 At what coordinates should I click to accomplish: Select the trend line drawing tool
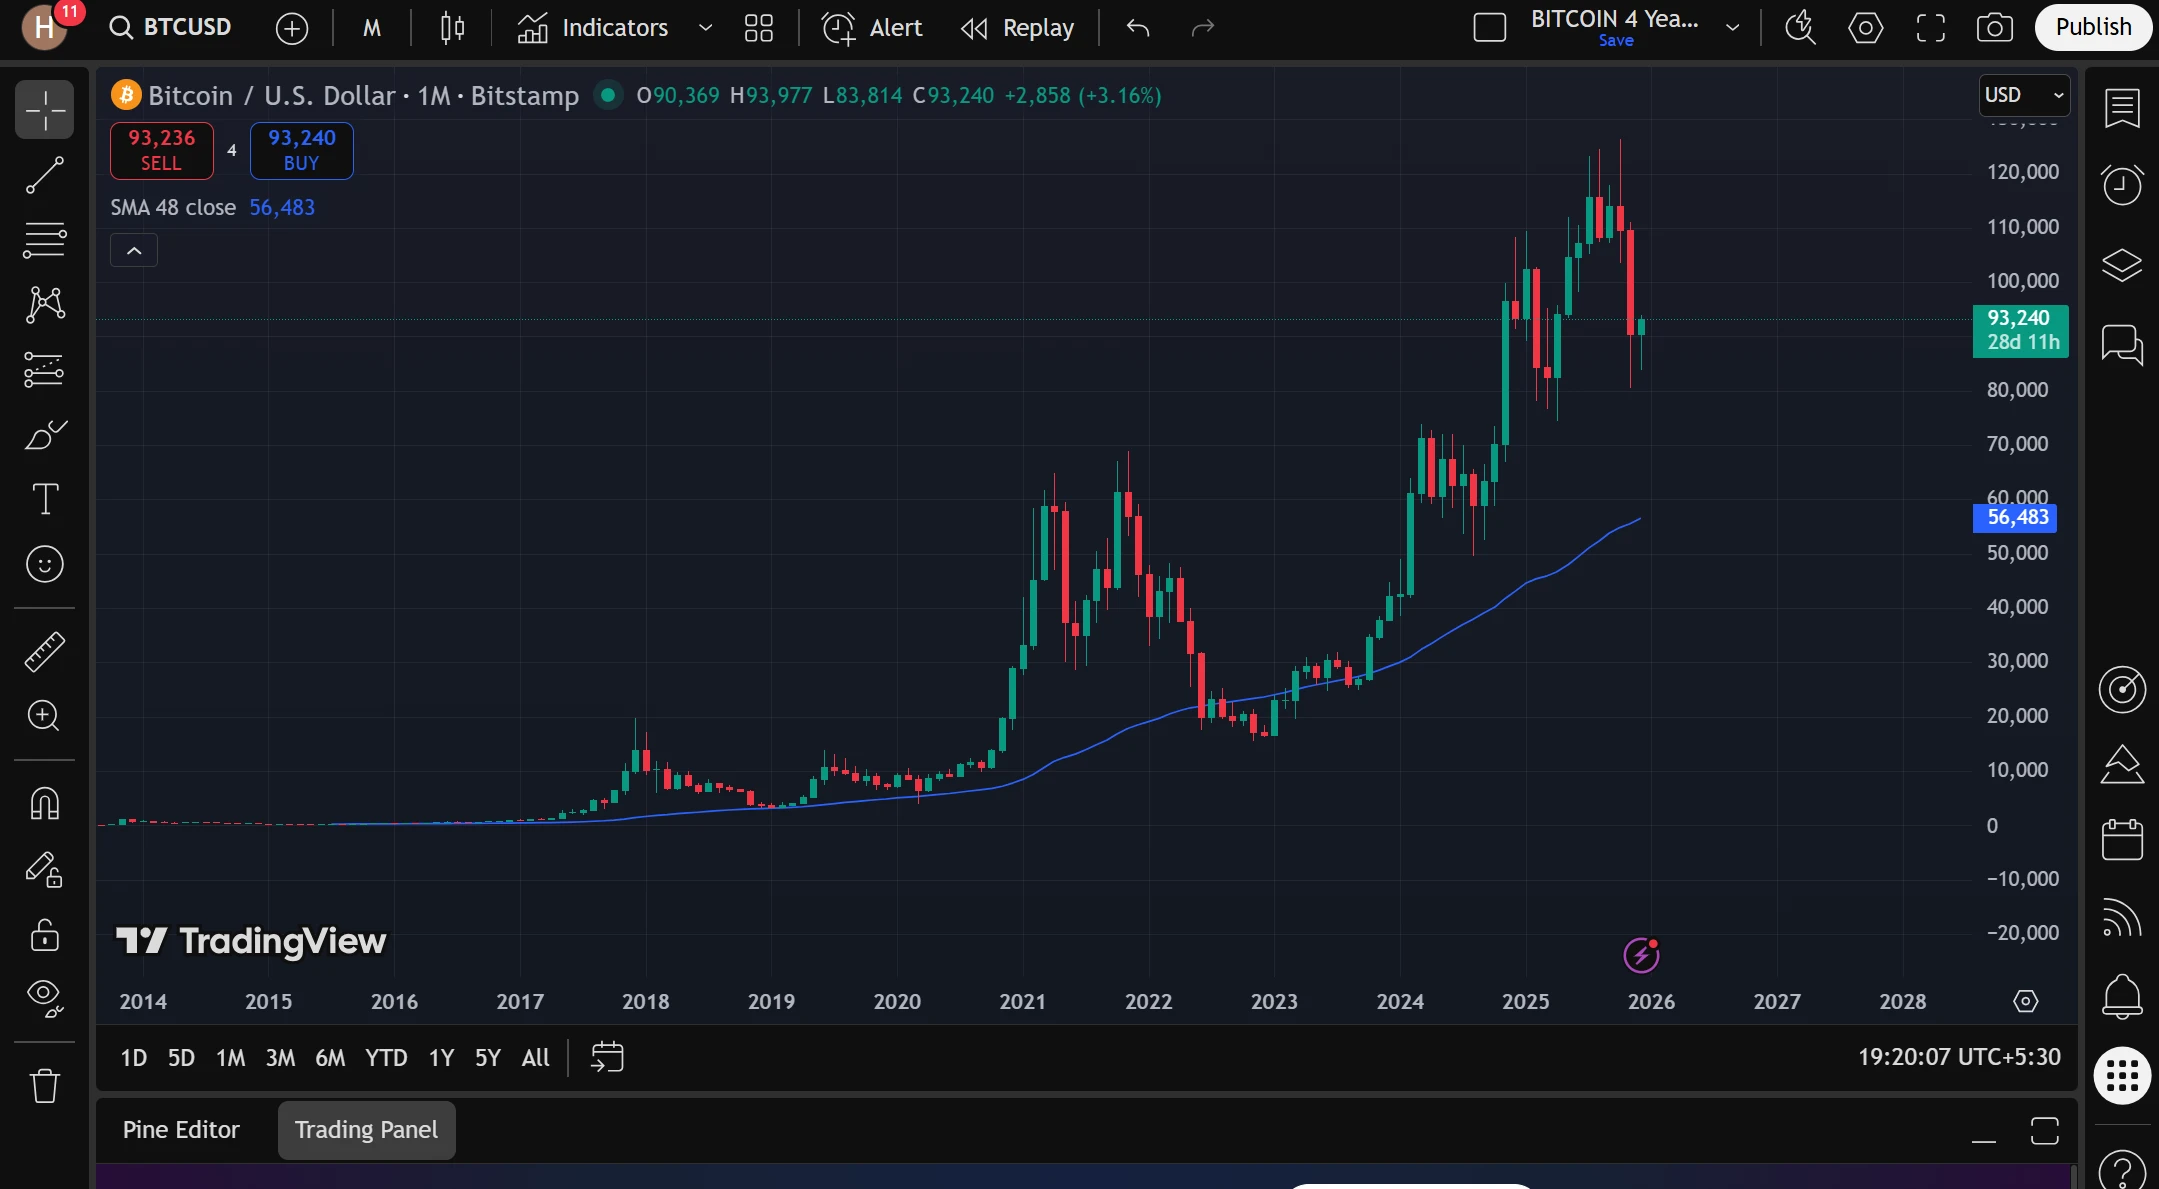click(x=44, y=176)
